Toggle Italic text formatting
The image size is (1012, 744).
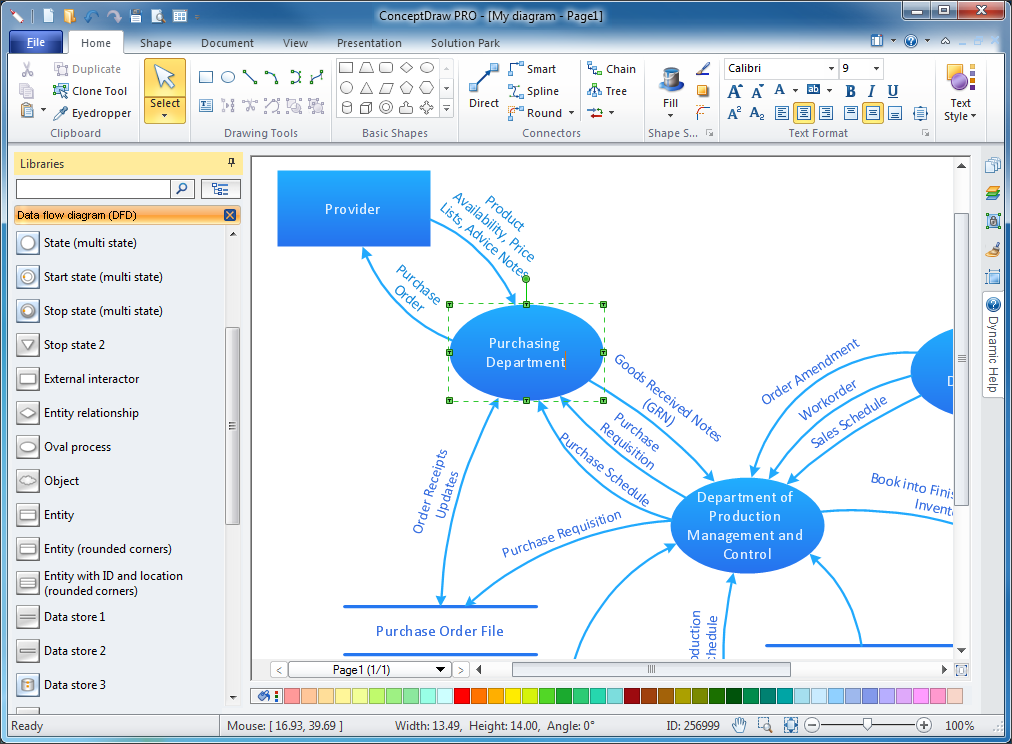(x=871, y=91)
